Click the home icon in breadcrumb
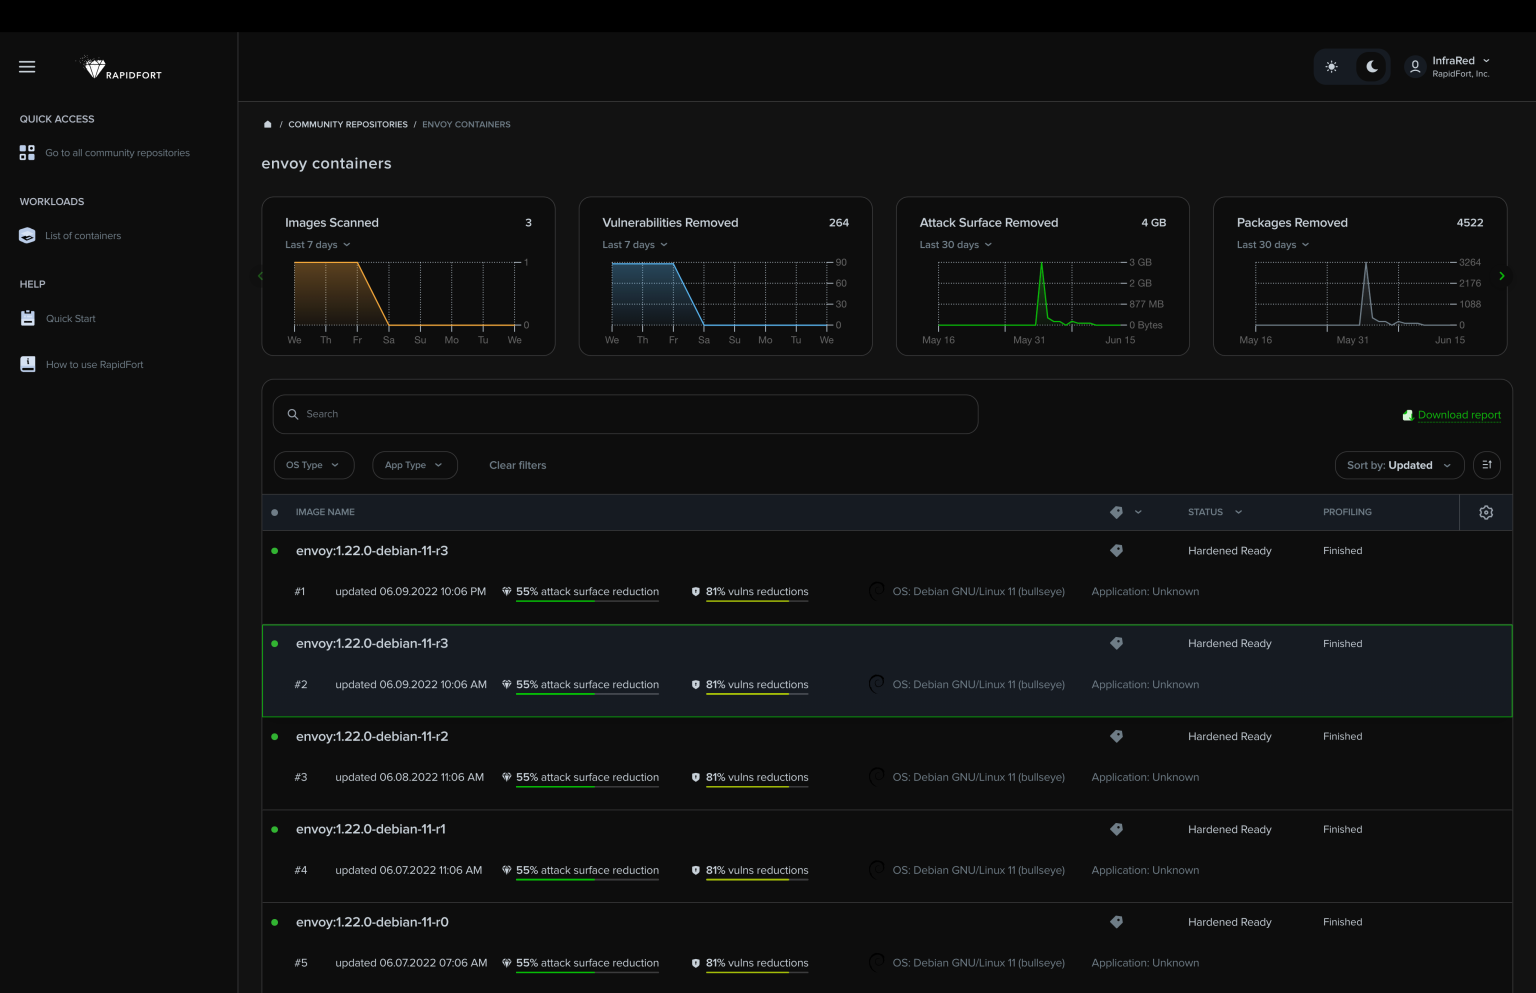Image resolution: width=1536 pixels, height=993 pixels. tap(267, 125)
